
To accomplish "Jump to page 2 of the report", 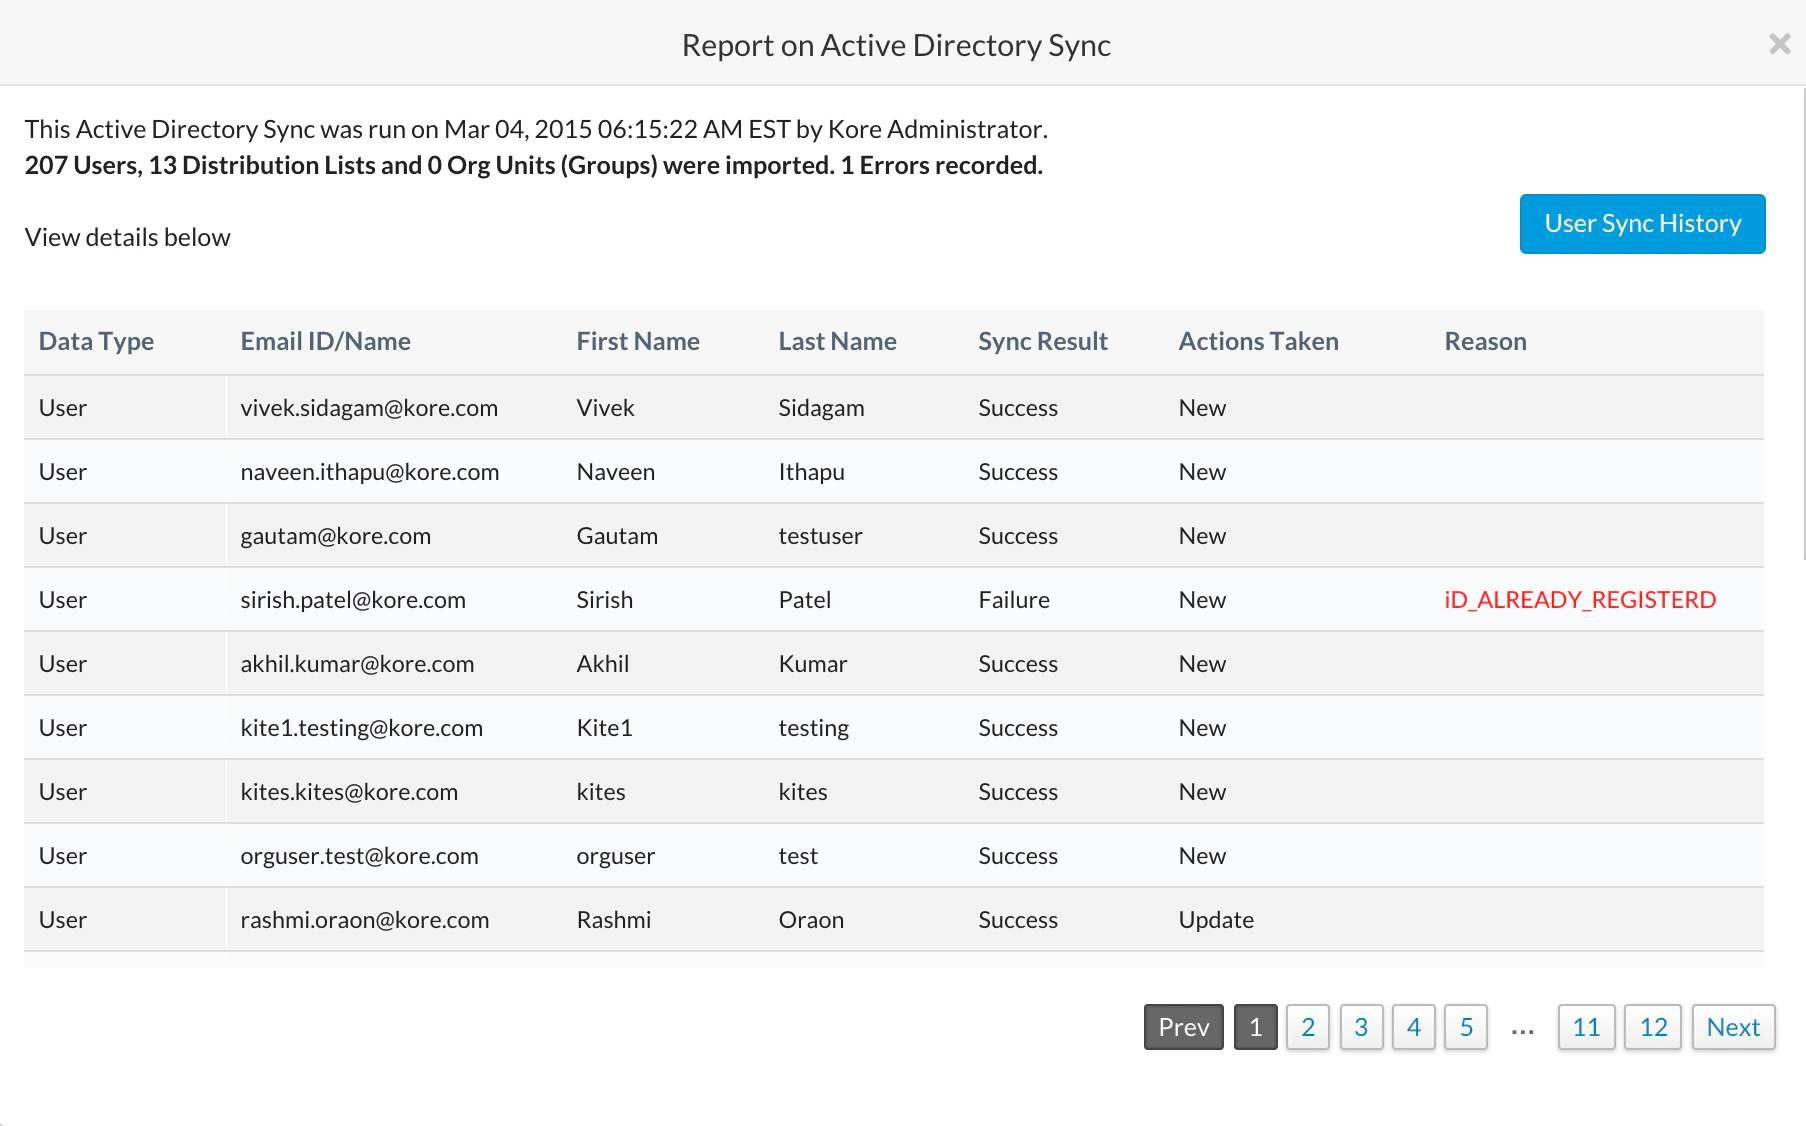I will [1308, 1027].
